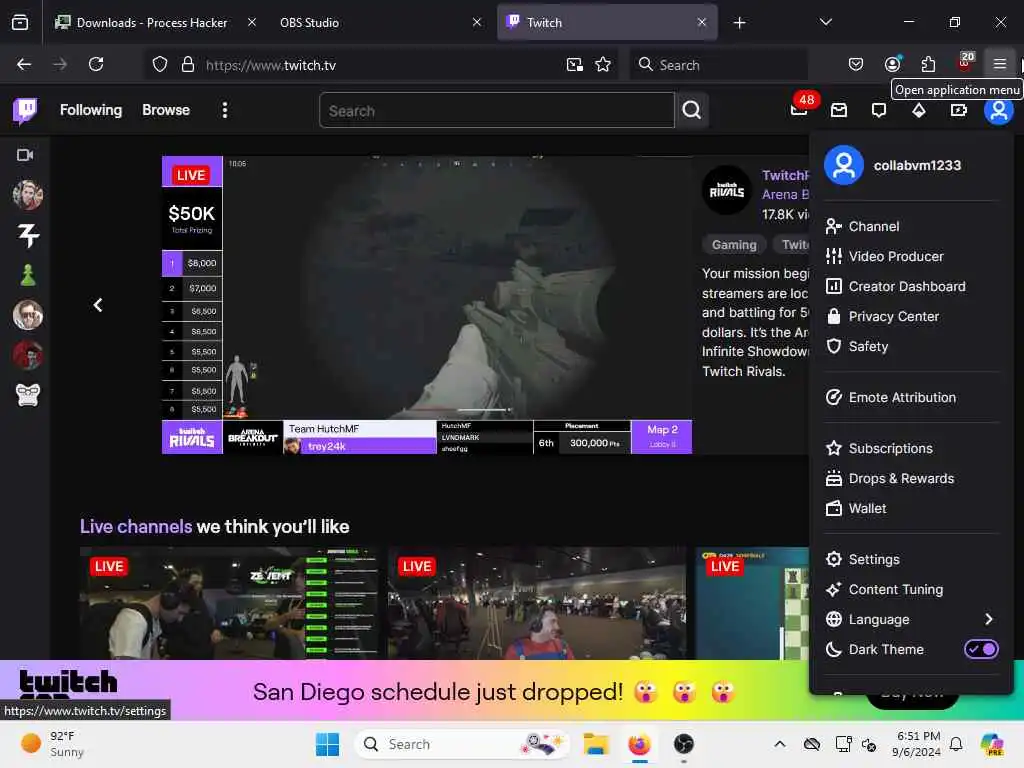Toggle the Dark Theme switch

click(981, 649)
